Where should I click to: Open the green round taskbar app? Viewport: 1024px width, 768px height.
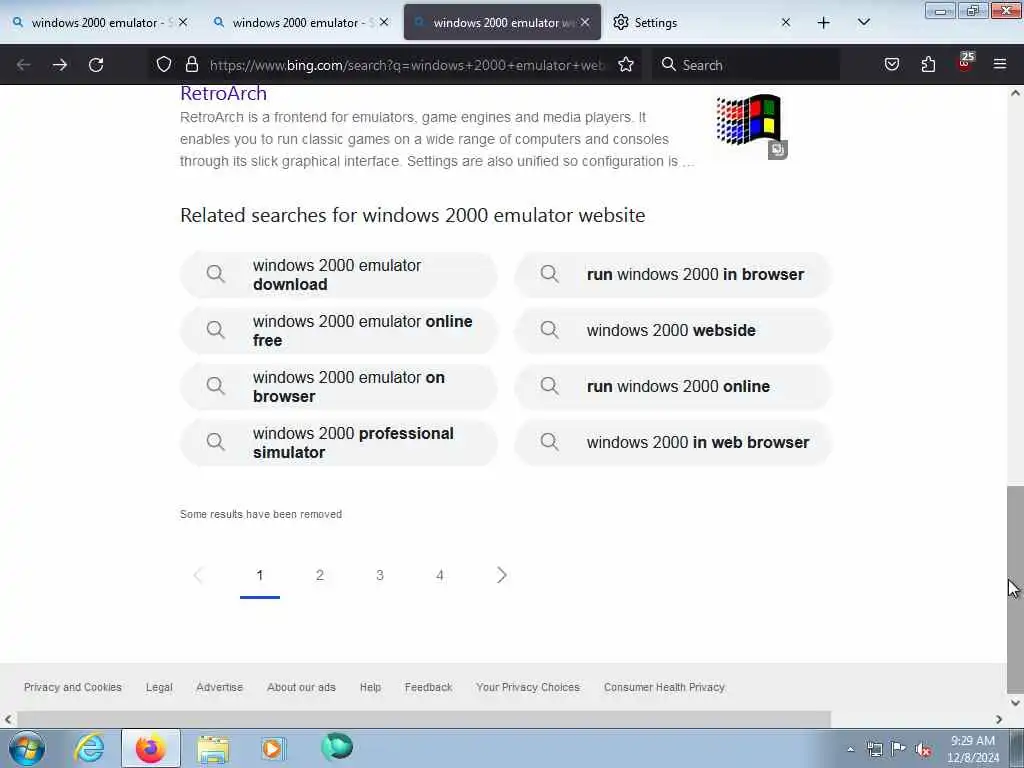(337, 747)
